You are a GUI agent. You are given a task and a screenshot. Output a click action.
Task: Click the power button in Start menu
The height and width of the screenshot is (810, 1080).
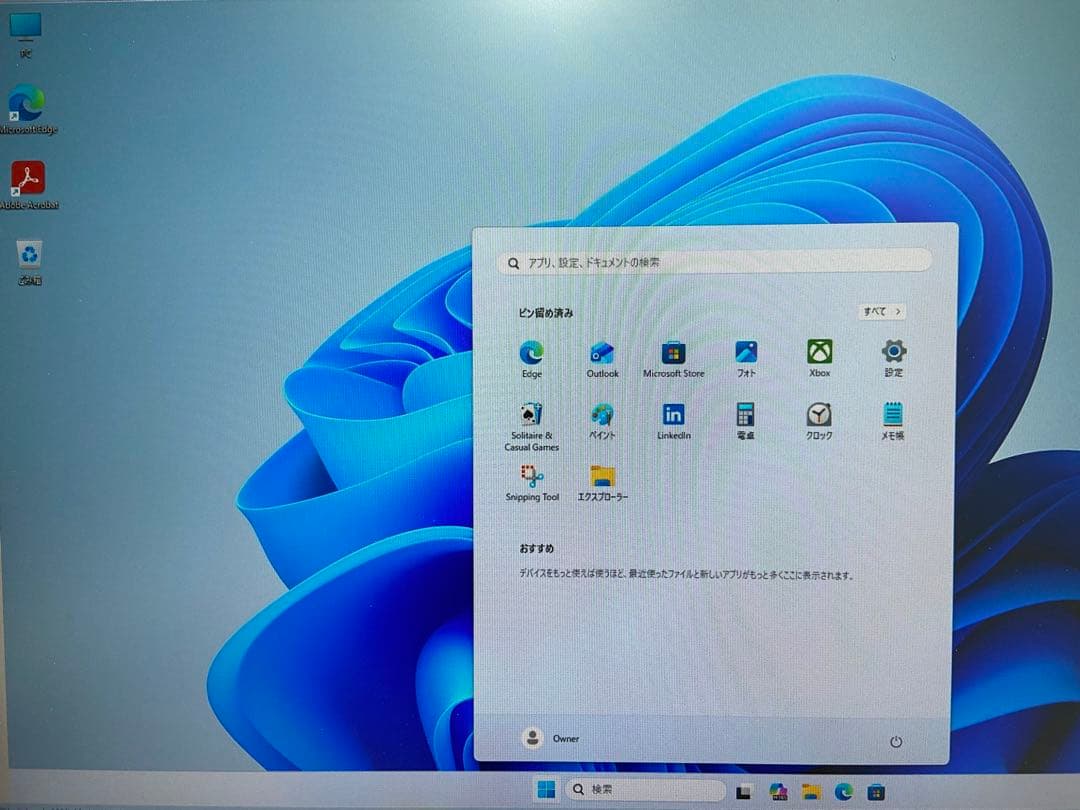[896, 738]
